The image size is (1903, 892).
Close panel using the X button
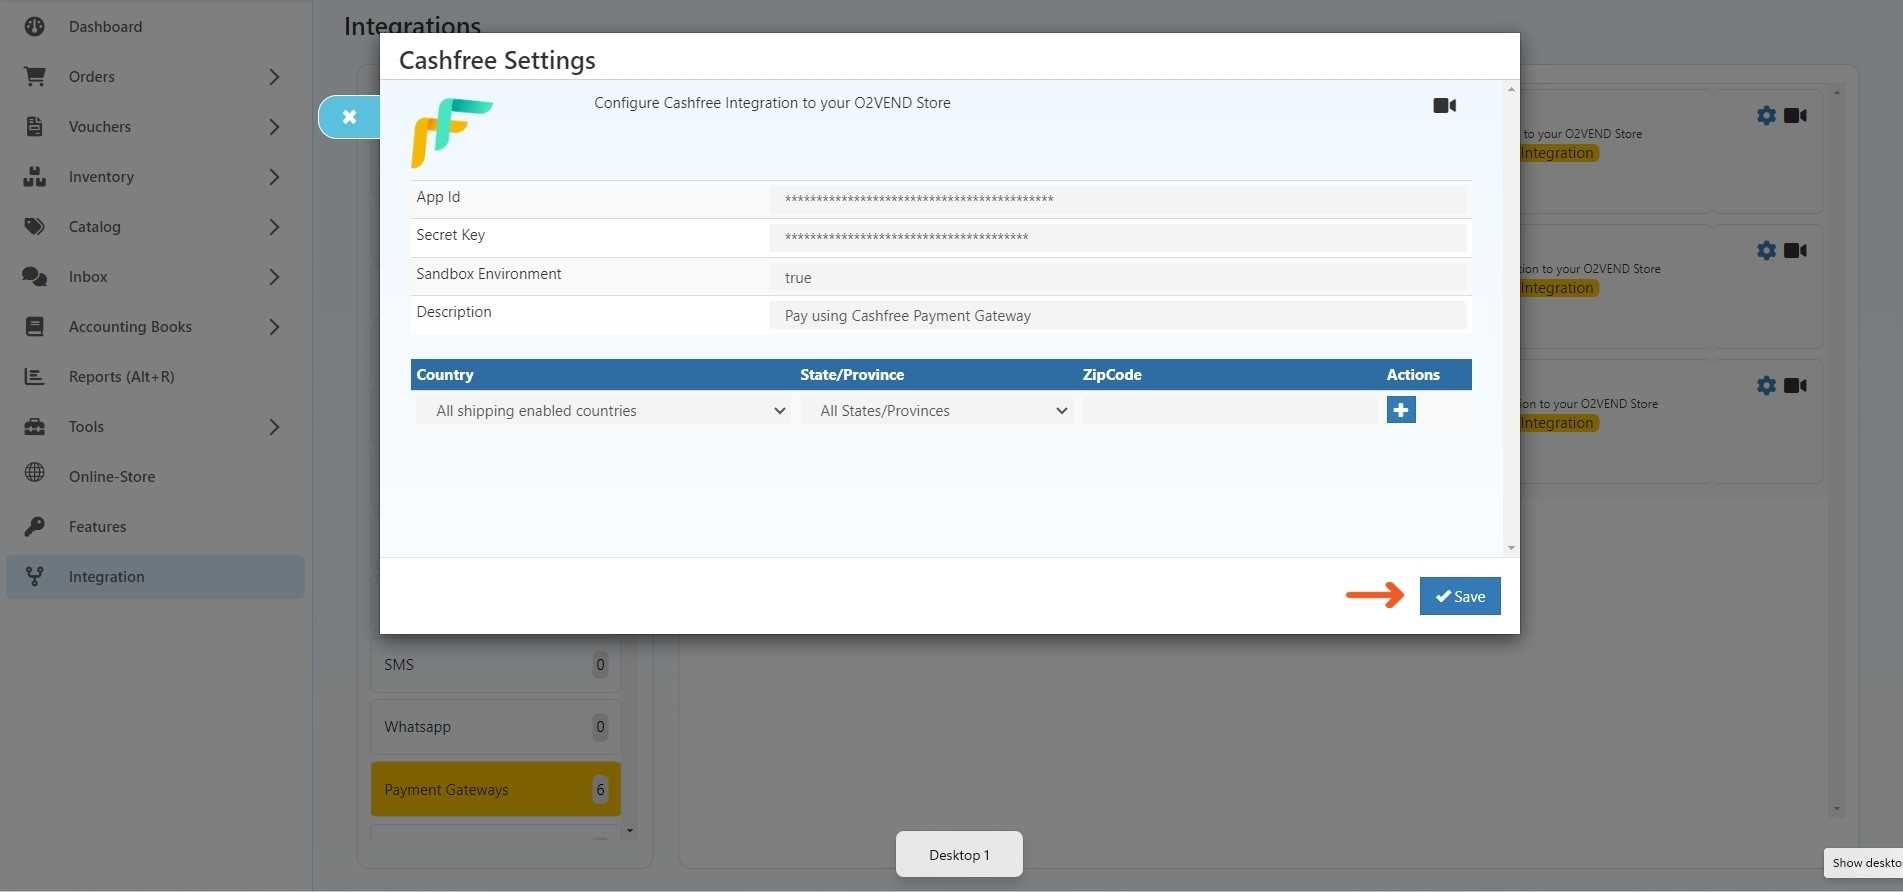point(349,117)
